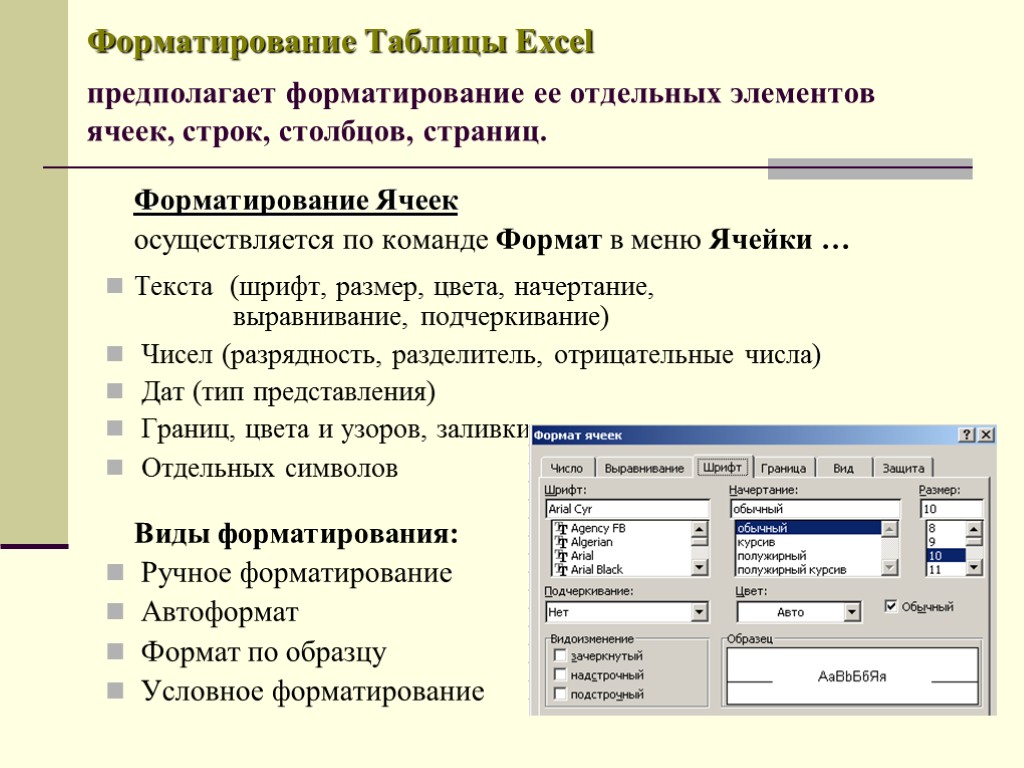The width and height of the screenshot is (1024, 768).
Task: Select обычный in the style list
Action: [808, 528]
